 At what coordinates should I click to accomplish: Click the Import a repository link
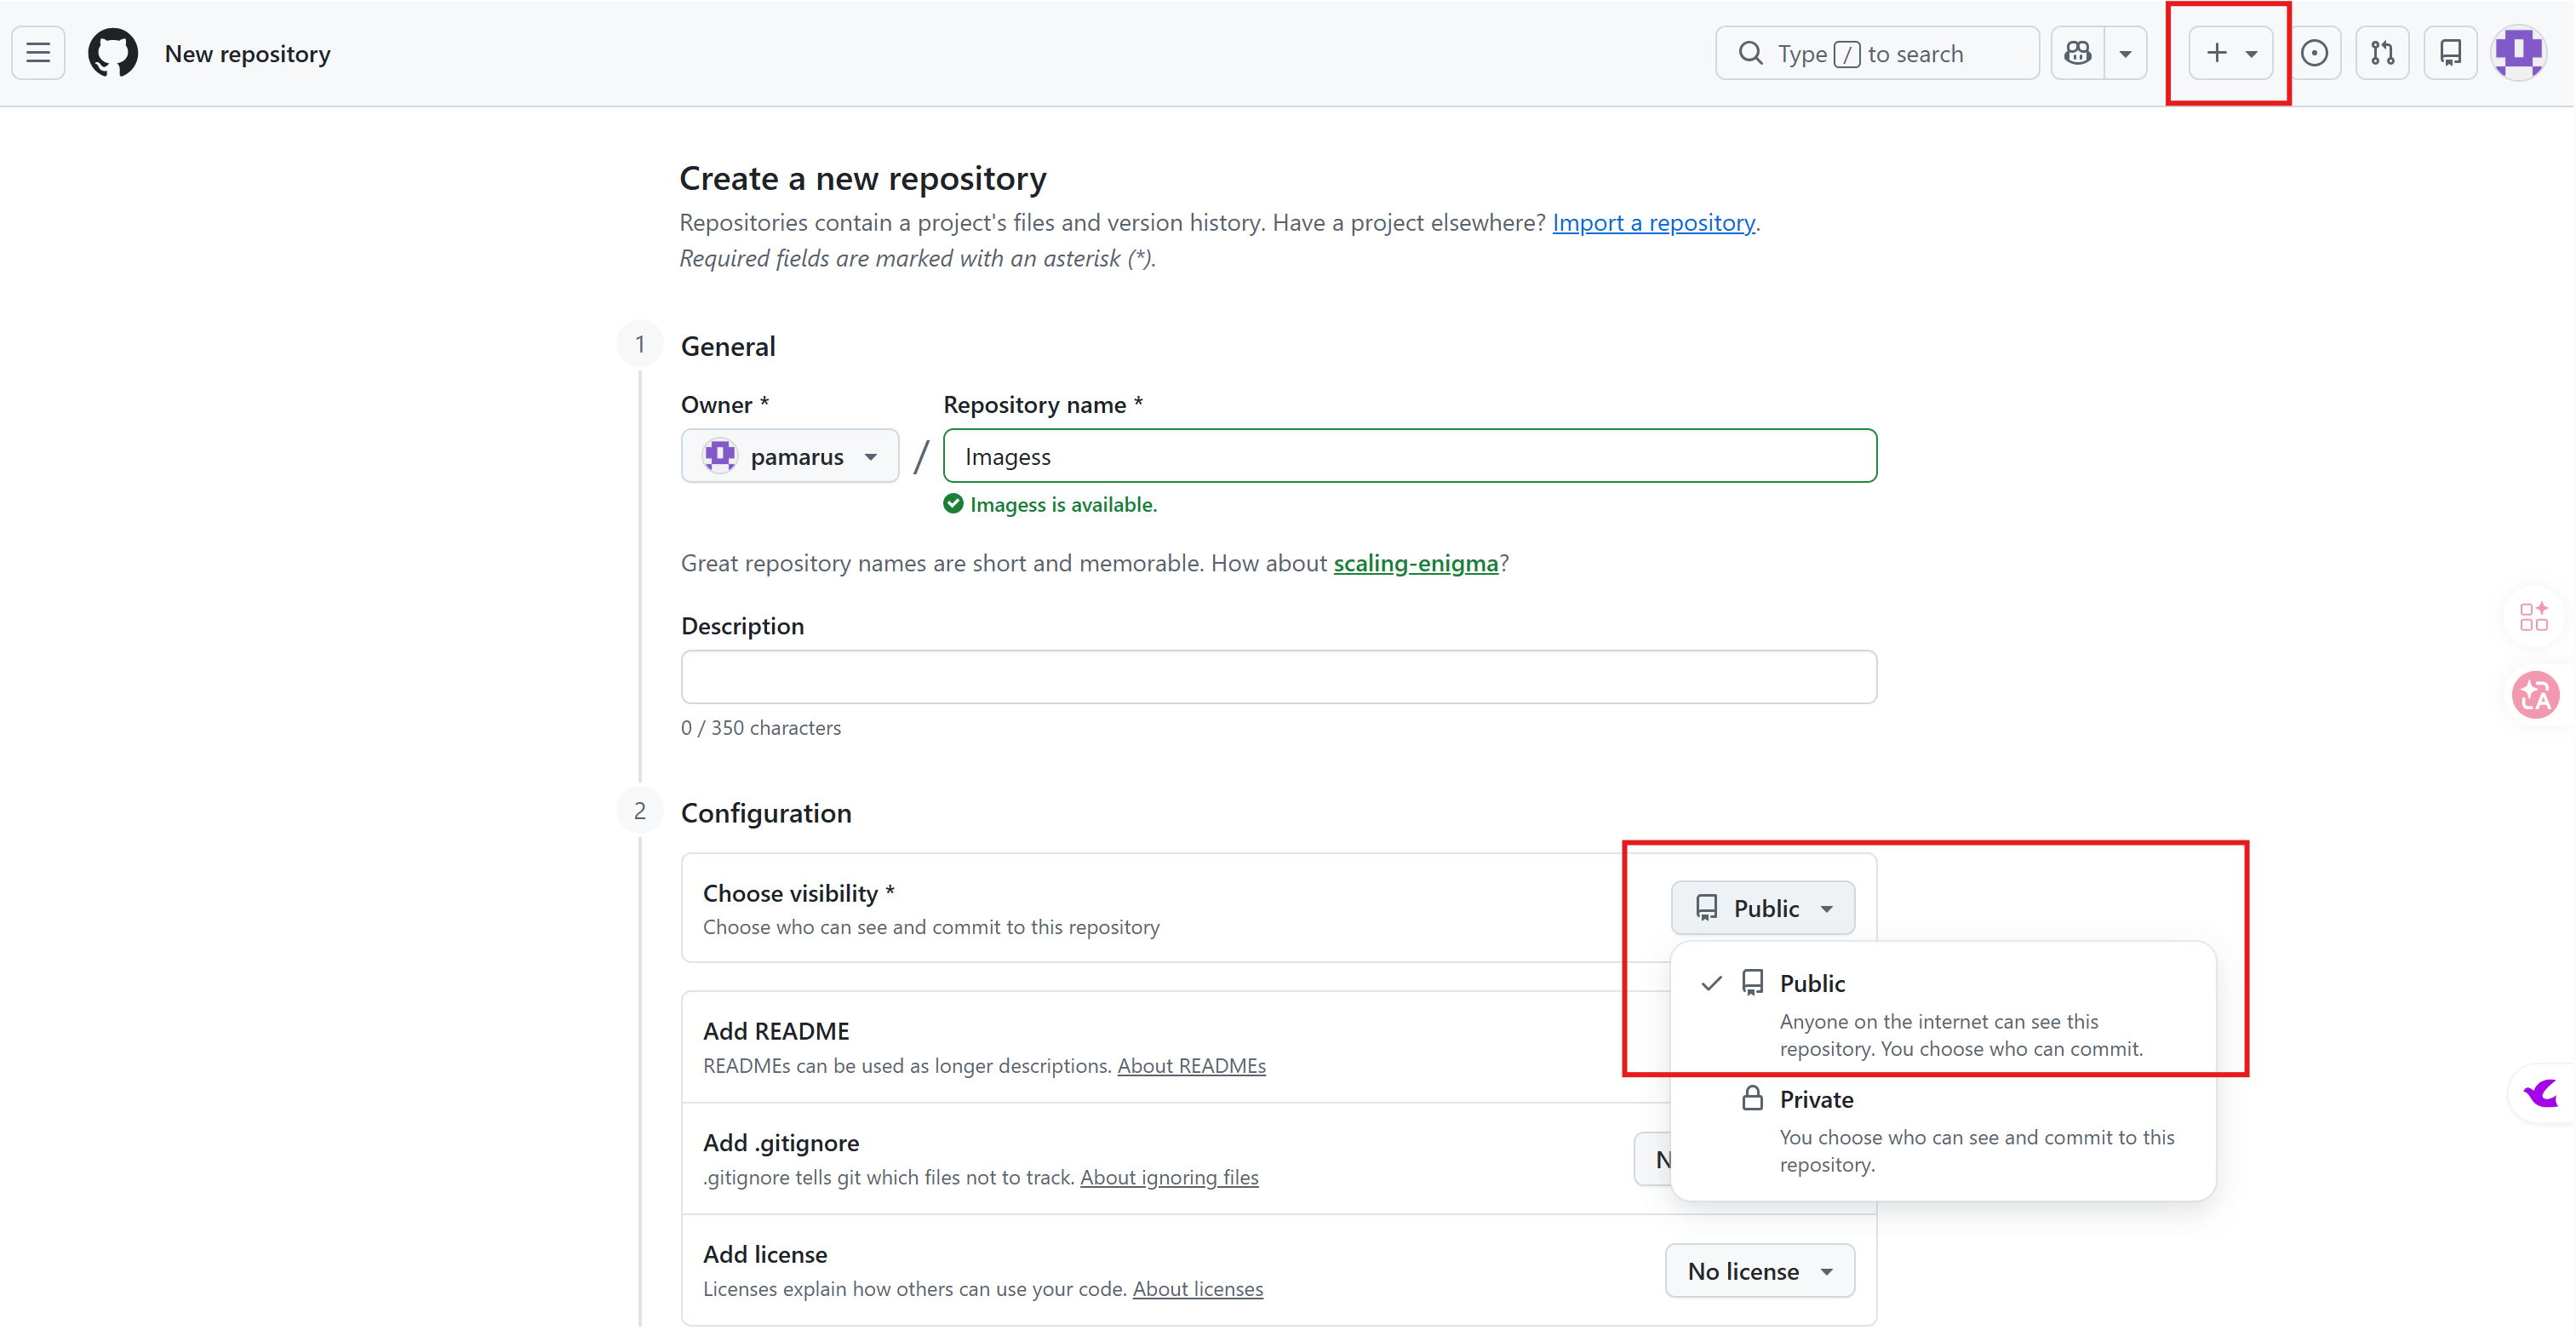coord(1653,222)
